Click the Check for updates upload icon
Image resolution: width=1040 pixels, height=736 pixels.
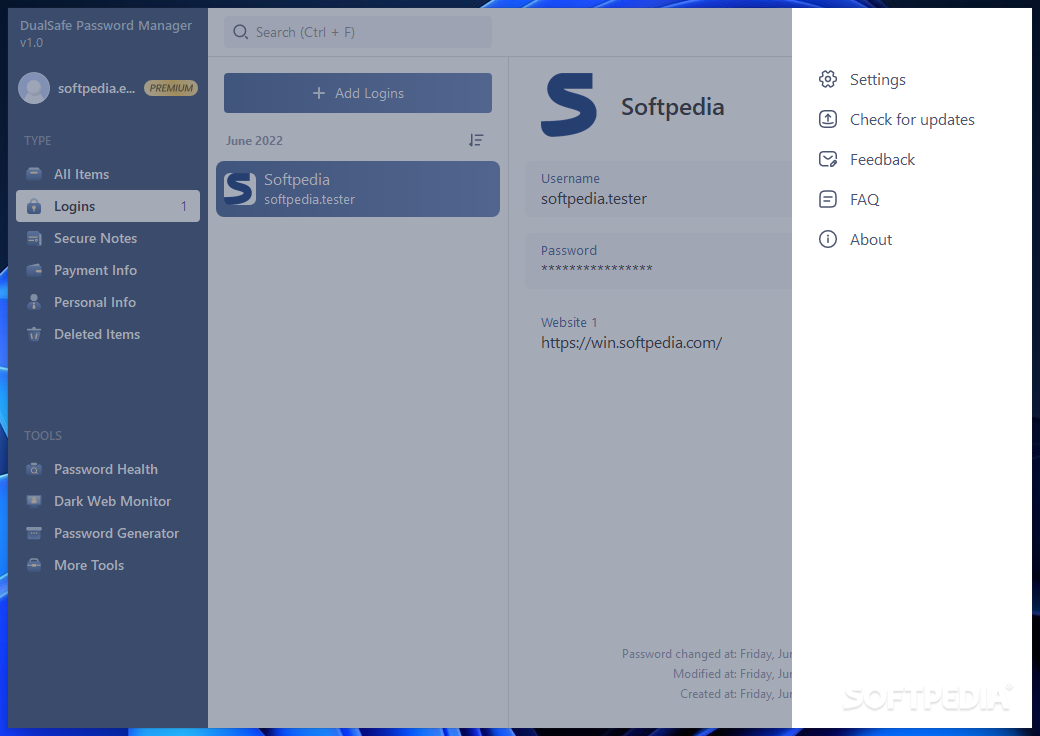tap(828, 119)
